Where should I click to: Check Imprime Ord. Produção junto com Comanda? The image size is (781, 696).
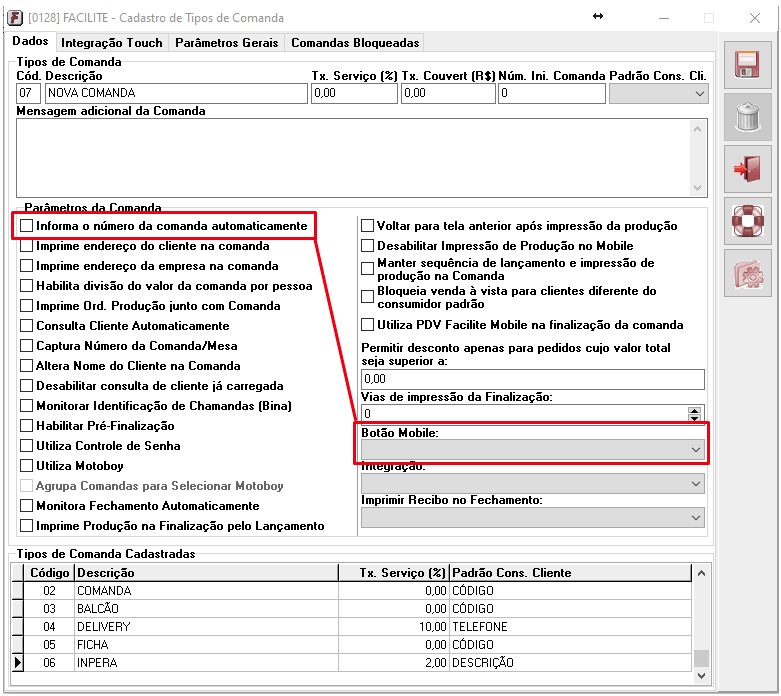pyautogui.click(x=26, y=305)
